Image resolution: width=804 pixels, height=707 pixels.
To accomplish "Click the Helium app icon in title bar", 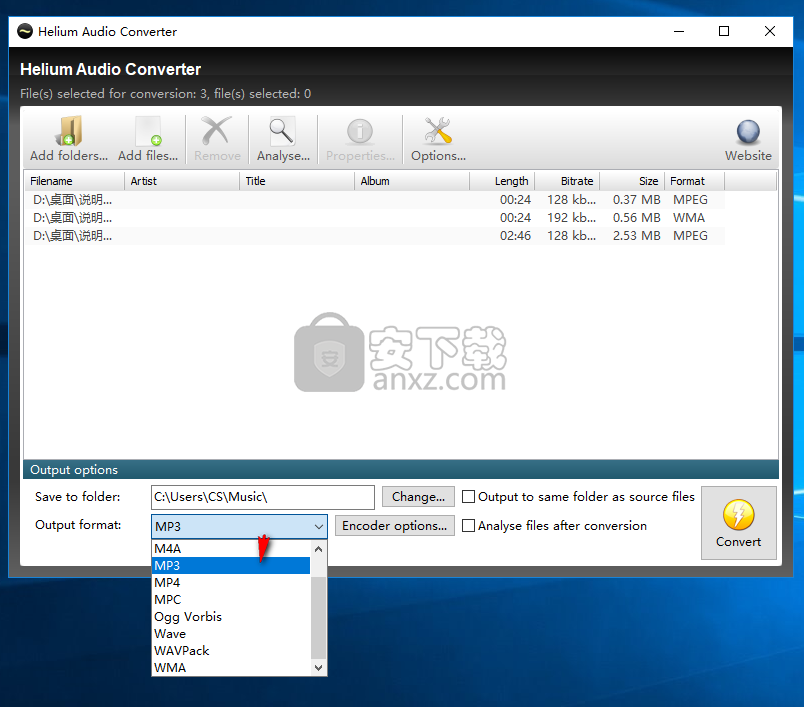I will (25, 31).
